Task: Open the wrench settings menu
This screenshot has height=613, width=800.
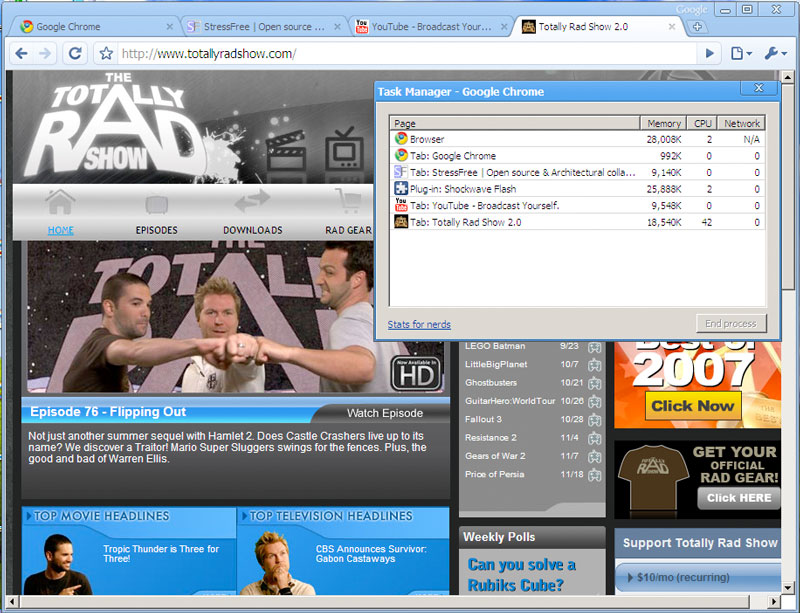Action: (x=776, y=53)
